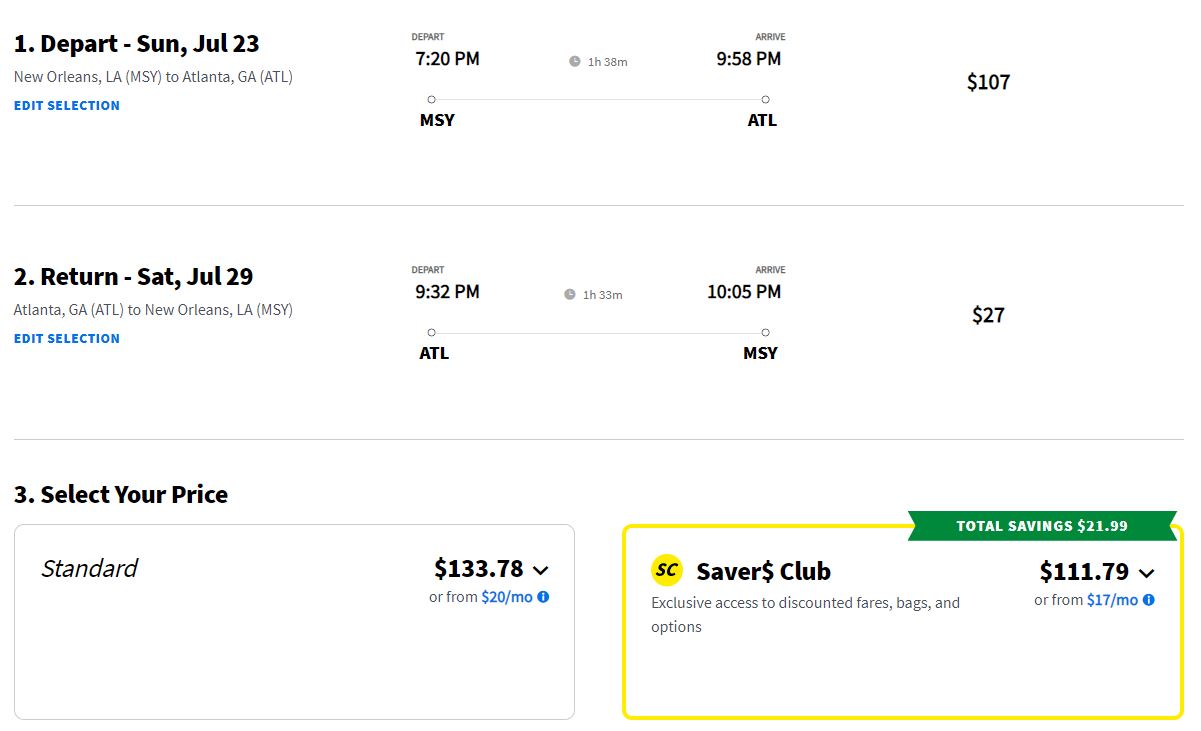The width and height of the screenshot is (1201, 731).
Task: Click ATL destination dot on departure route
Action: tap(765, 99)
